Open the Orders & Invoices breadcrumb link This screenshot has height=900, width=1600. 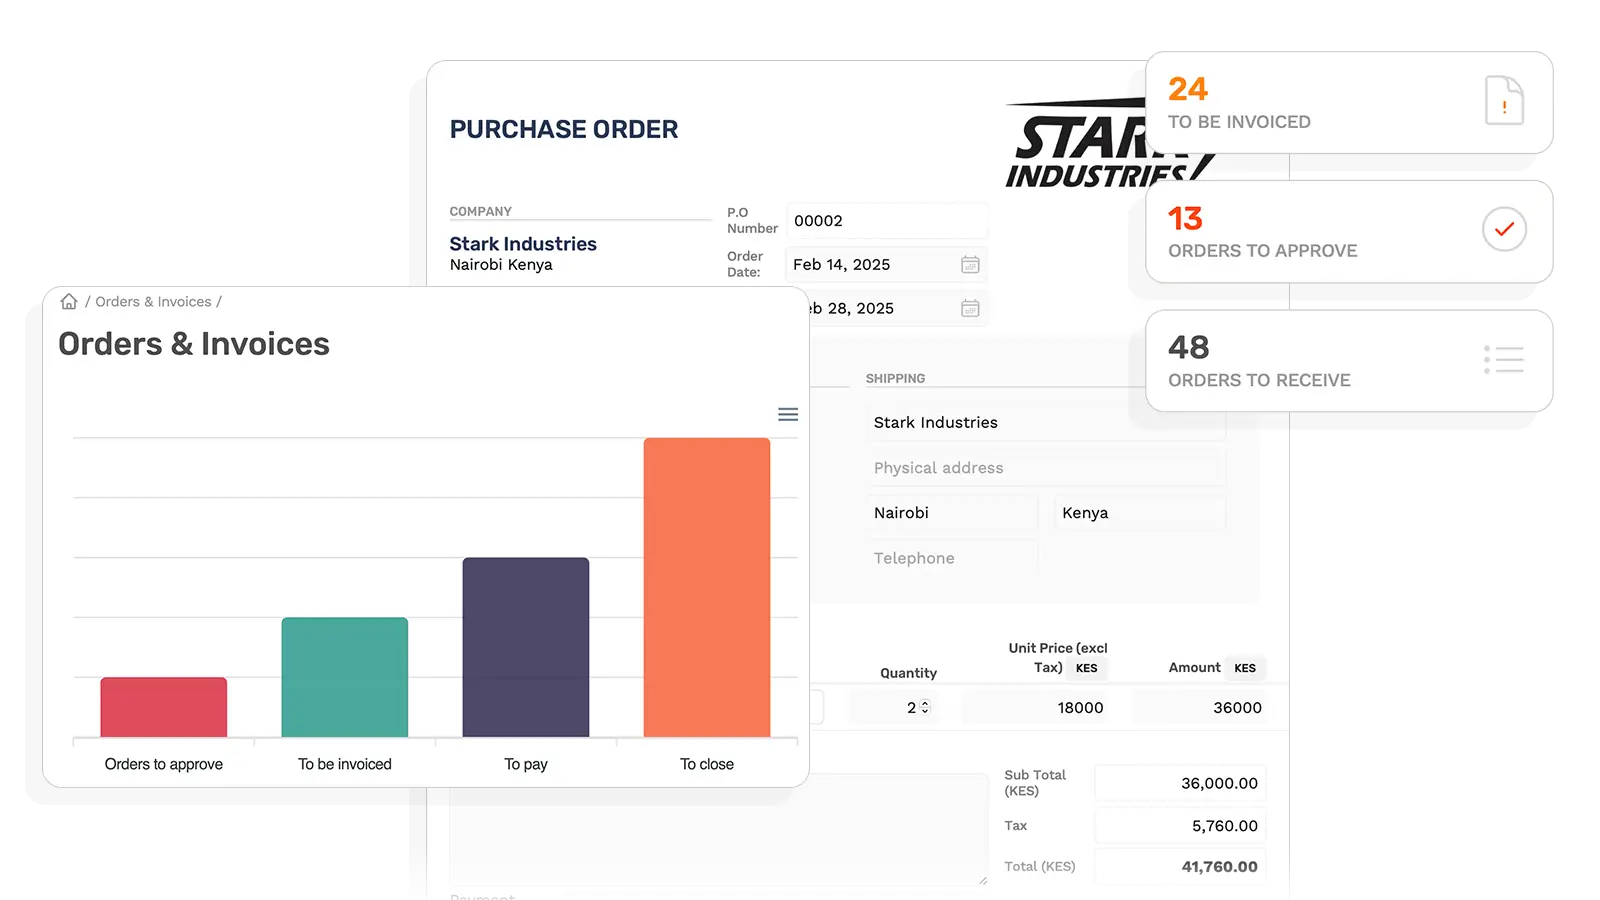point(153,302)
